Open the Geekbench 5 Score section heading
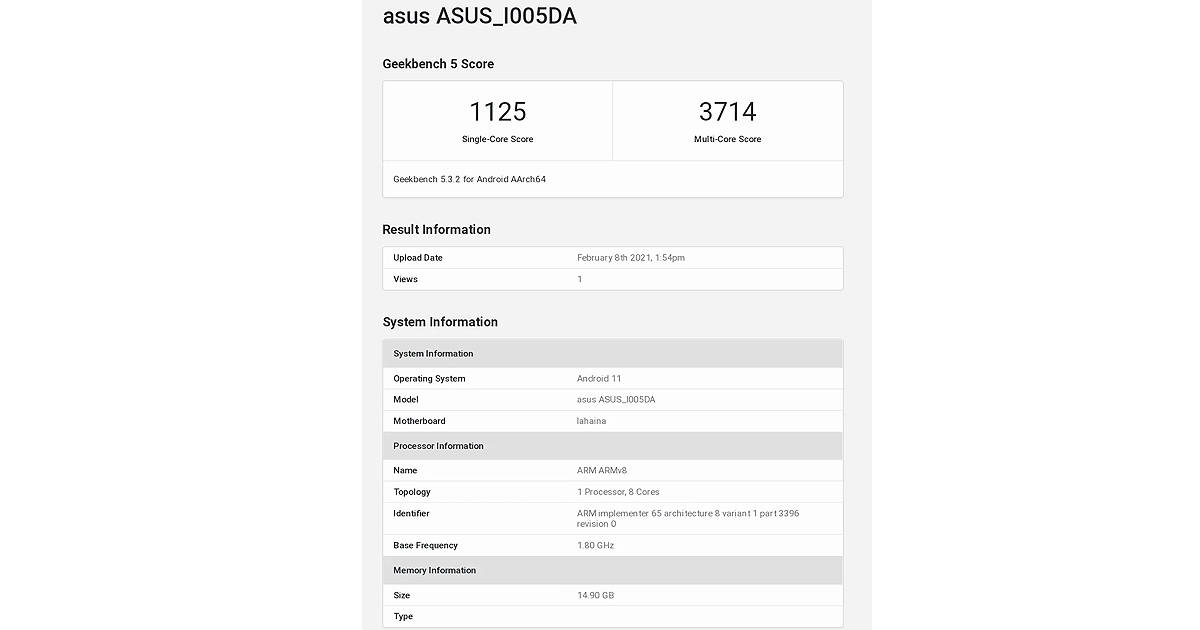The image size is (1200, 630). point(438,63)
